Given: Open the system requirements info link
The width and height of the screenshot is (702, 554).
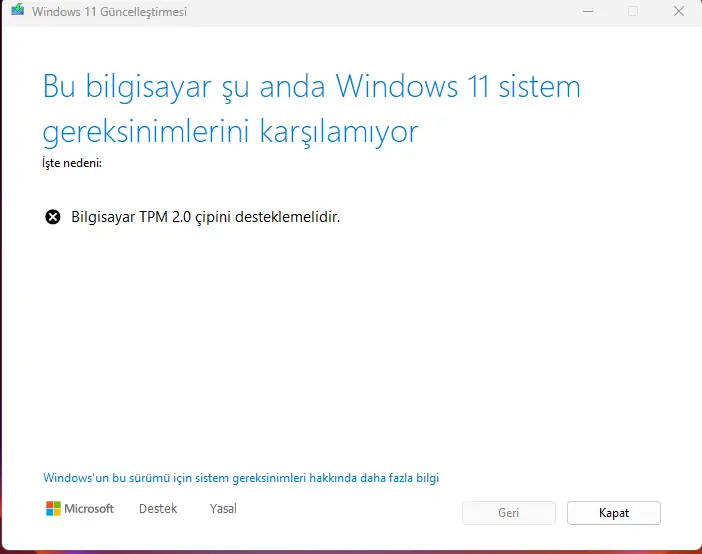Looking at the screenshot, I should tap(241, 478).
